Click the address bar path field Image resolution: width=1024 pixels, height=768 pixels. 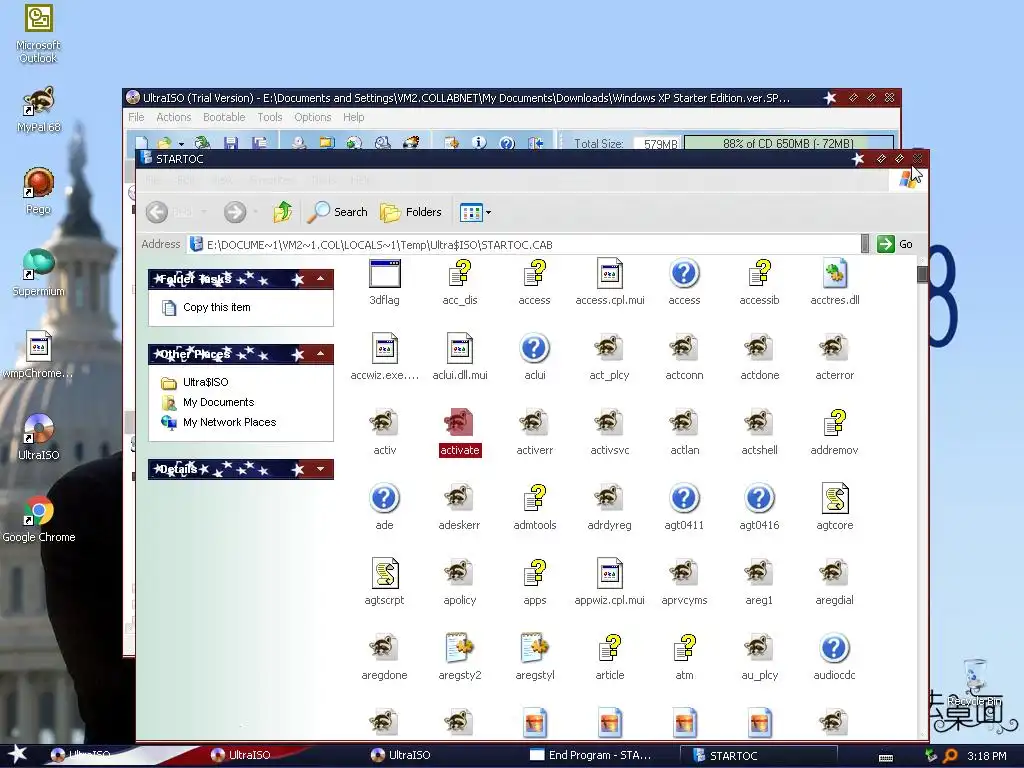[522, 244]
